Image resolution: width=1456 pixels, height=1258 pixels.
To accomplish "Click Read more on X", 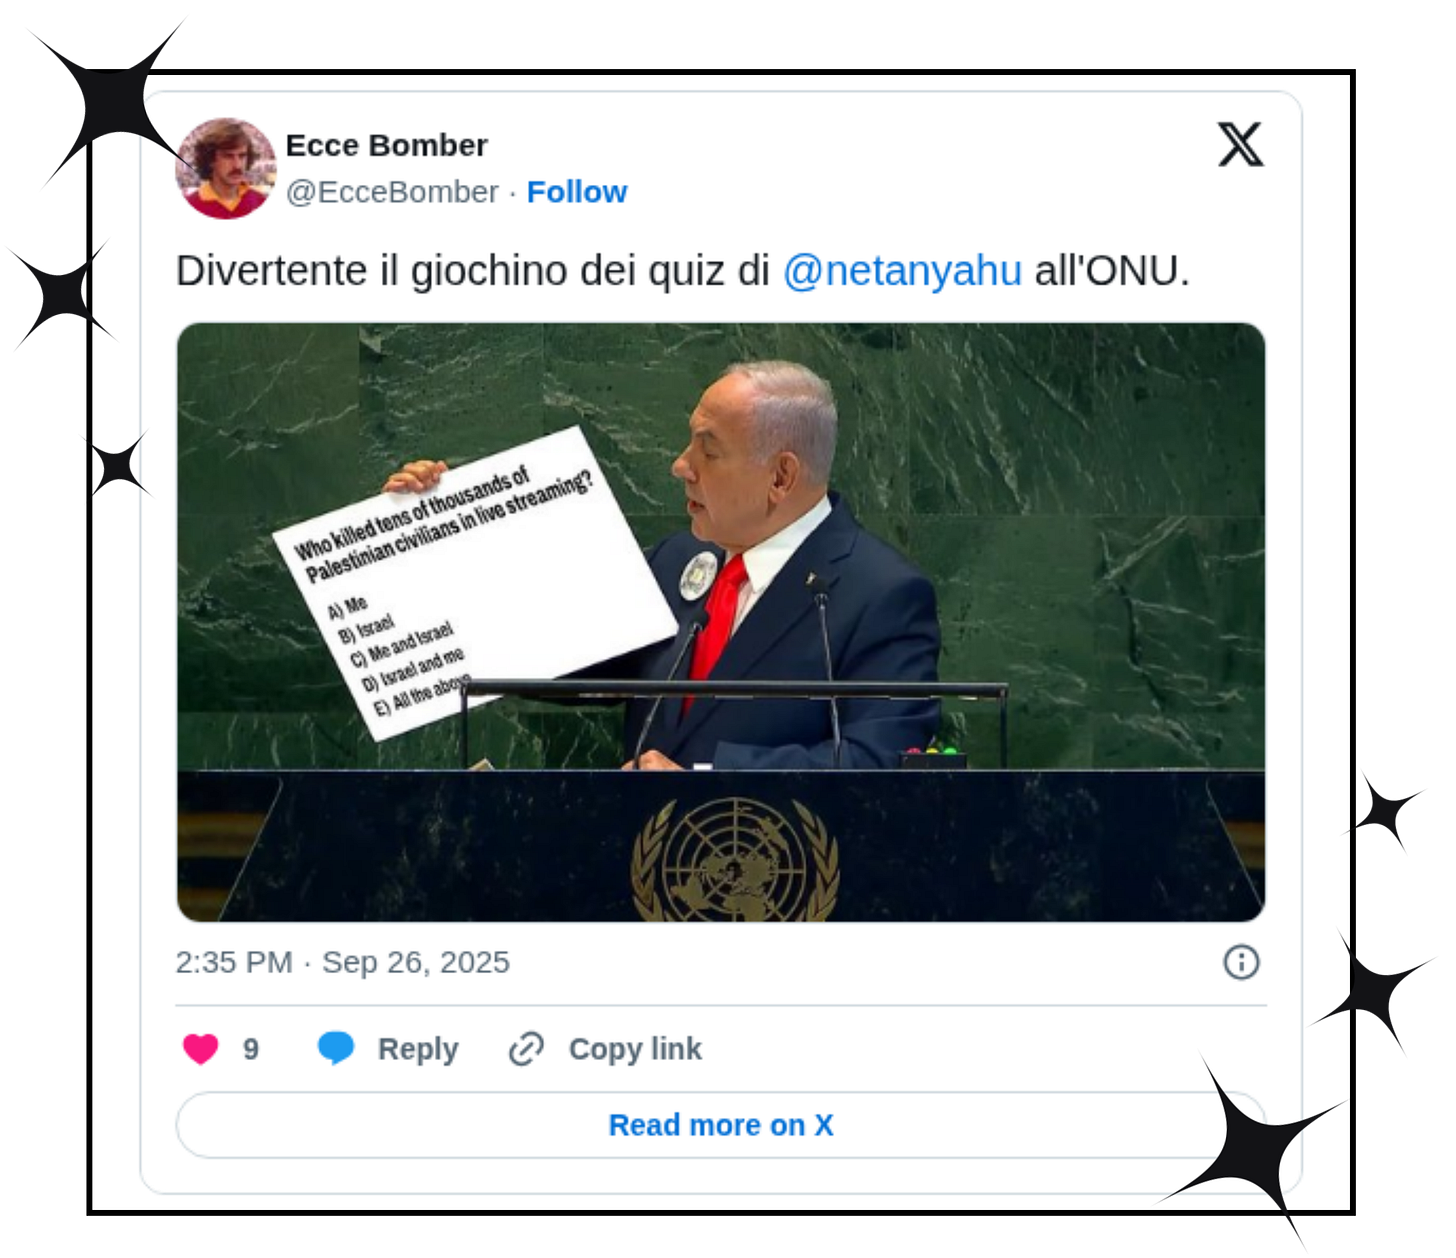I will click(721, 1125).
